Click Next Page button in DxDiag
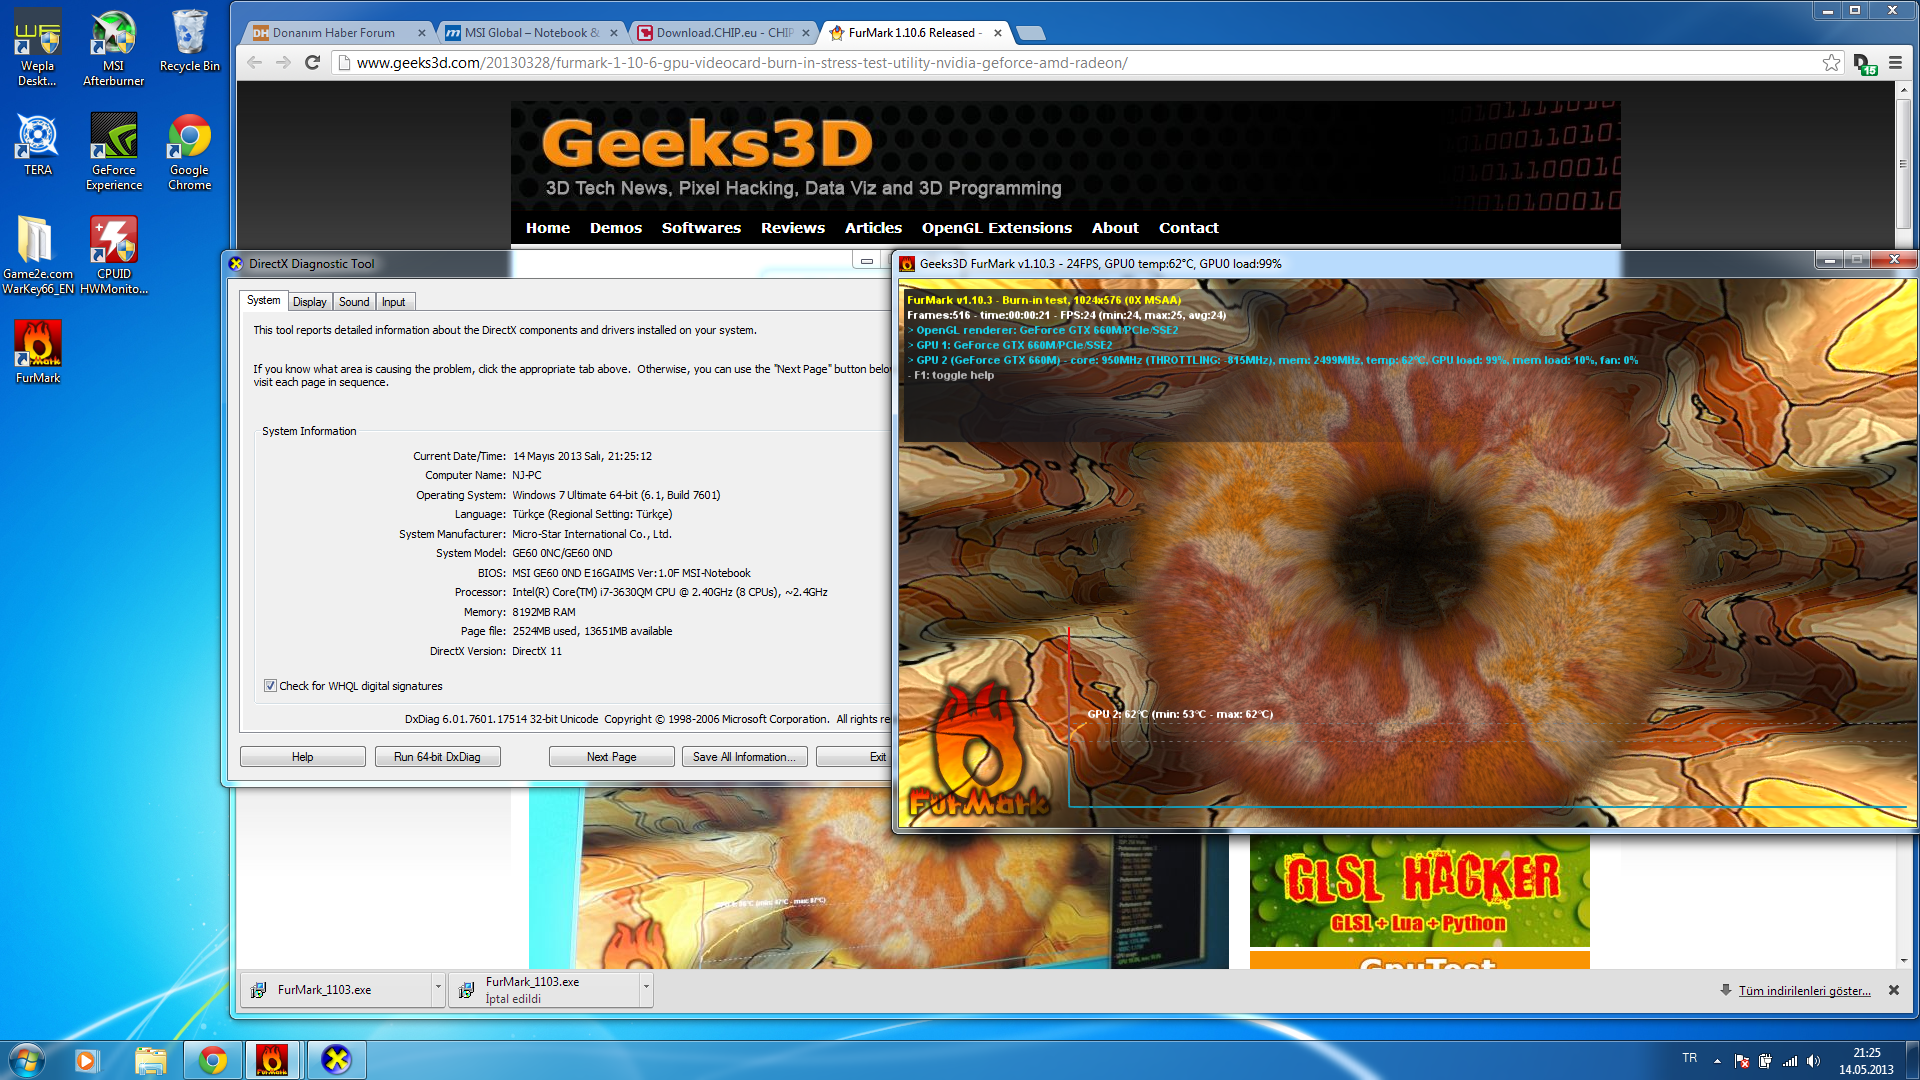The width and height of the screenshot is (1920, 1080). point(611,757)
